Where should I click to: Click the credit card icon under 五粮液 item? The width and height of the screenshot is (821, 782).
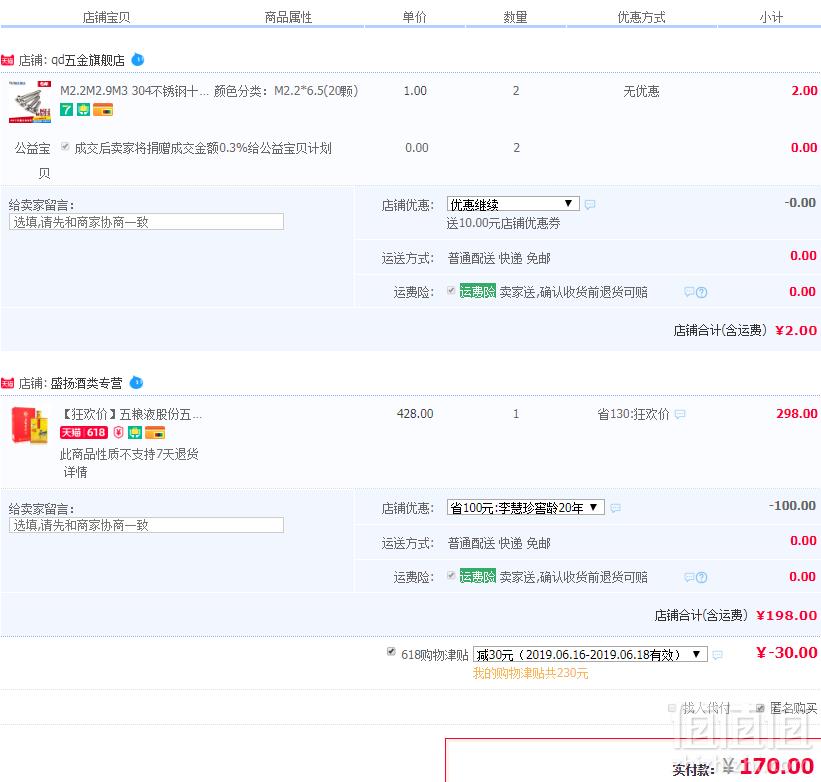click(x=155, y=433)
